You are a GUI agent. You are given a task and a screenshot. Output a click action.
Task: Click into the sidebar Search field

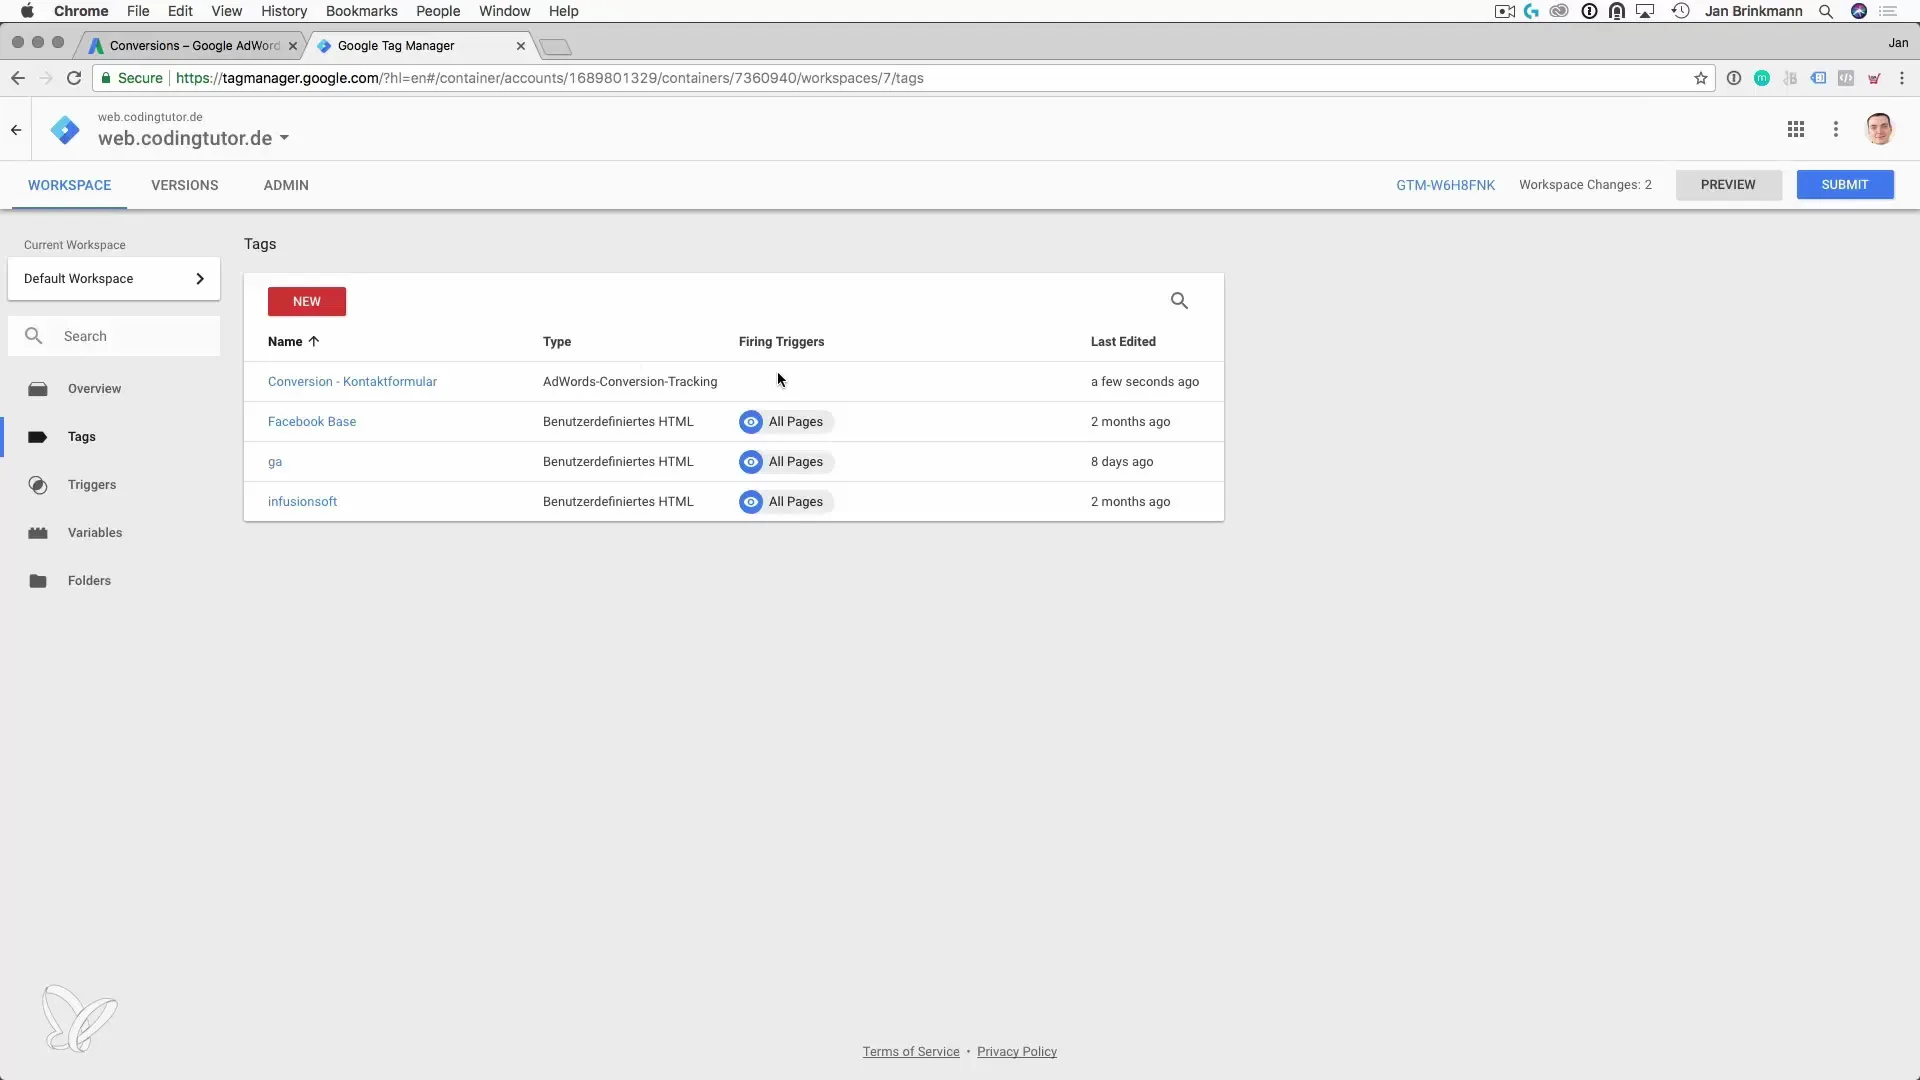coord(114,337)
